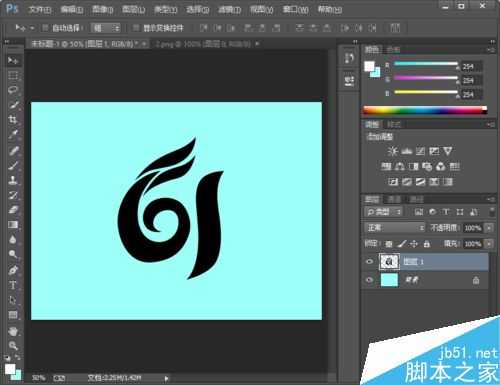Add a Vibrance adjustment (triangle icon)
The width and height of the screenshot is (500, 385).
[x=448, y=151]
